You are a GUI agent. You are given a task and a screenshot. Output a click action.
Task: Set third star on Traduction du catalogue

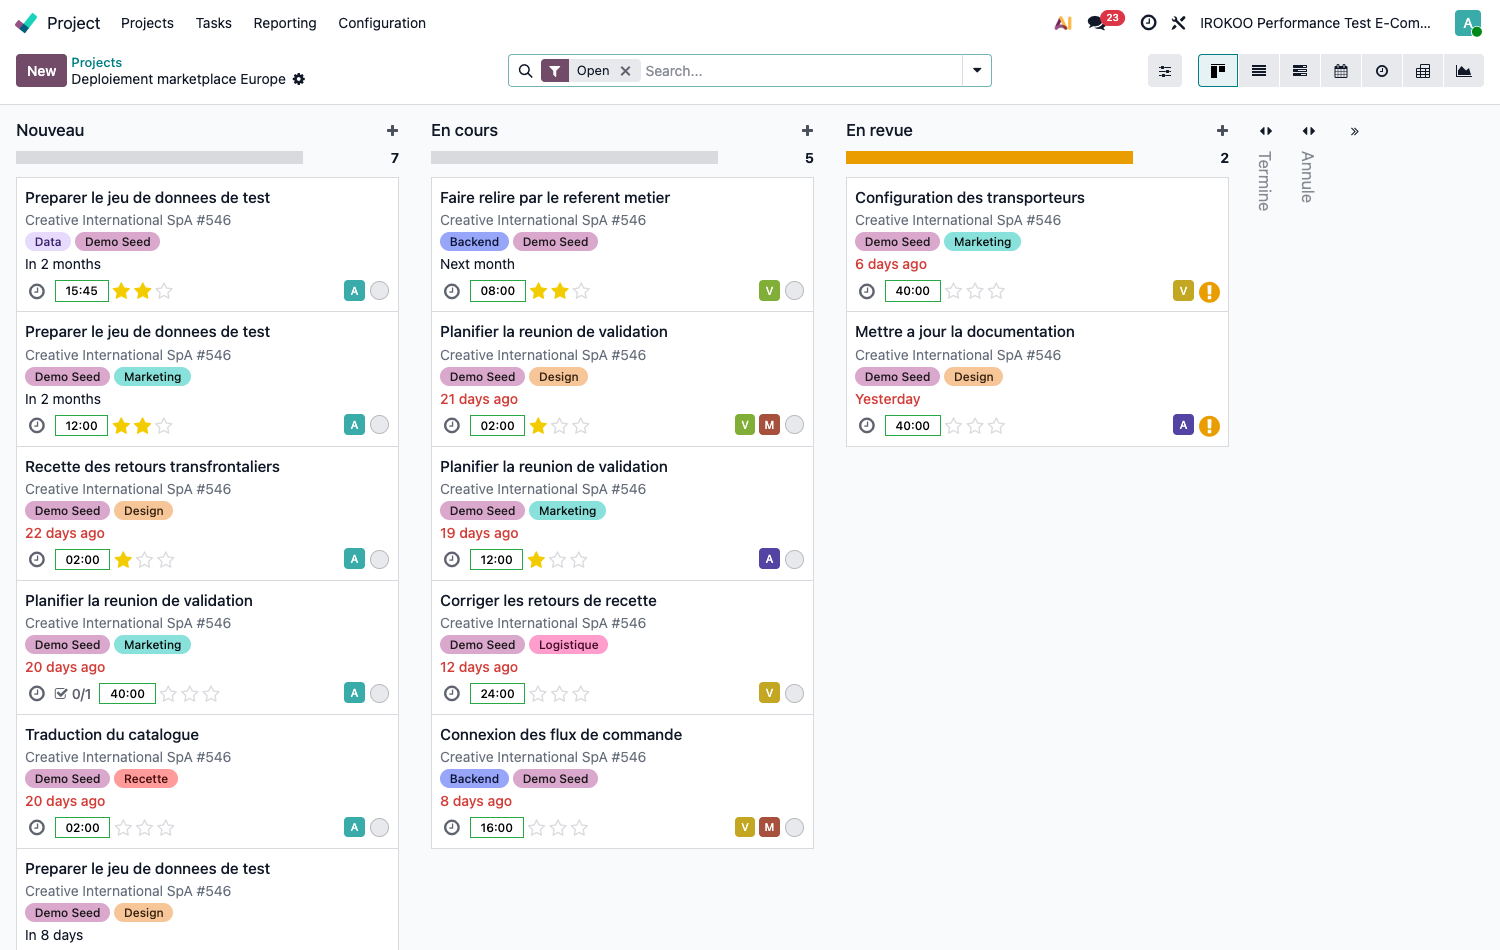click(166, 828)
